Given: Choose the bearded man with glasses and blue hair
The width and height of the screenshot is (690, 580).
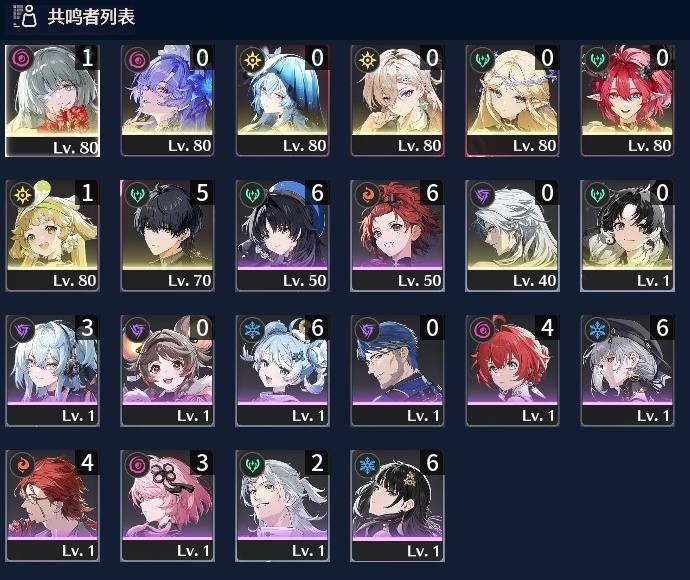Looking at the screenshot, I should click(x=397, y=371).
